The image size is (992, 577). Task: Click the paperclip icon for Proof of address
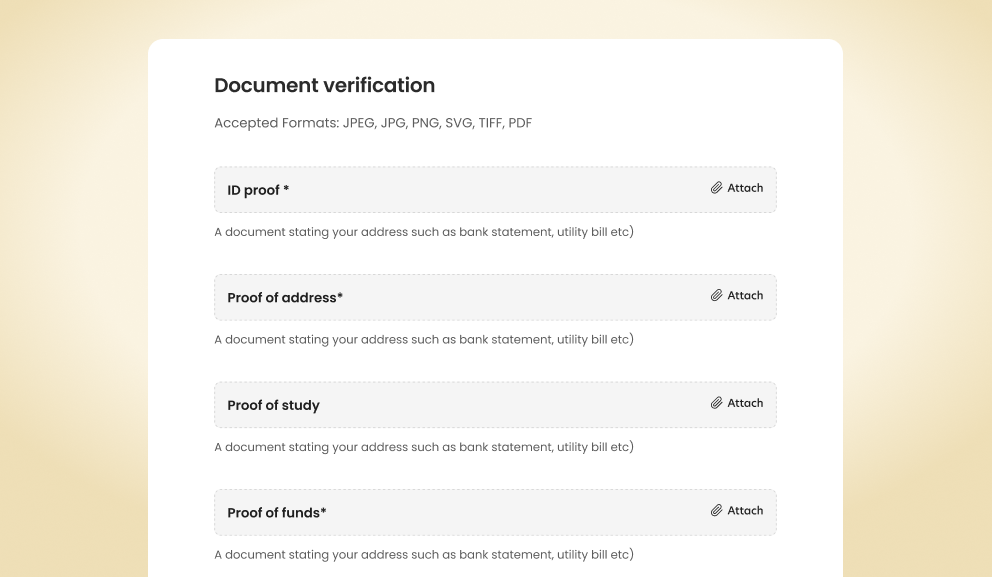click(716, 295)
